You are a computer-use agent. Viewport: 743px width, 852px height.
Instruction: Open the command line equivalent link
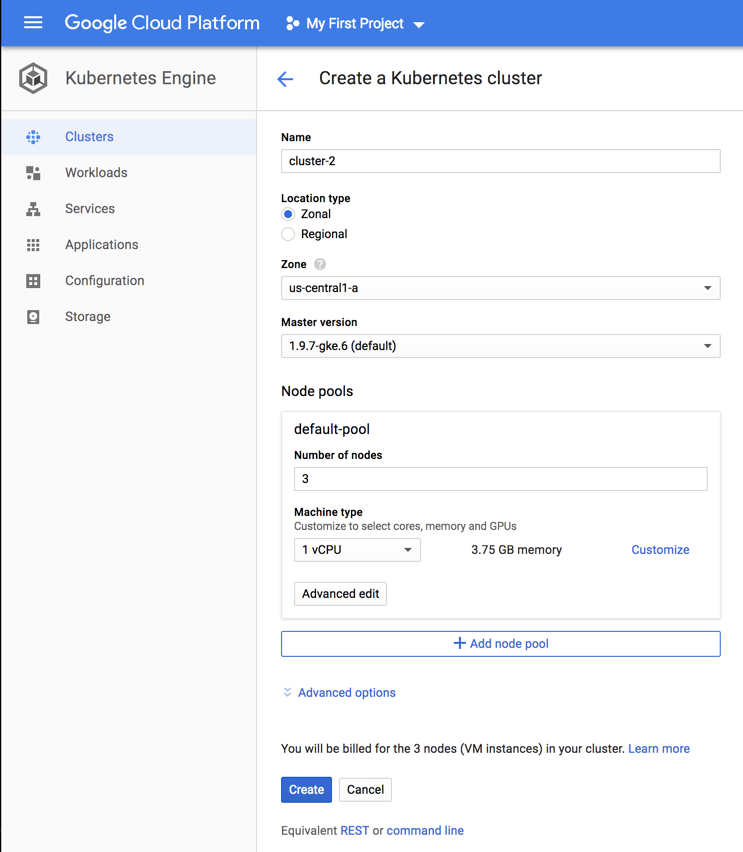coord(424,830)
